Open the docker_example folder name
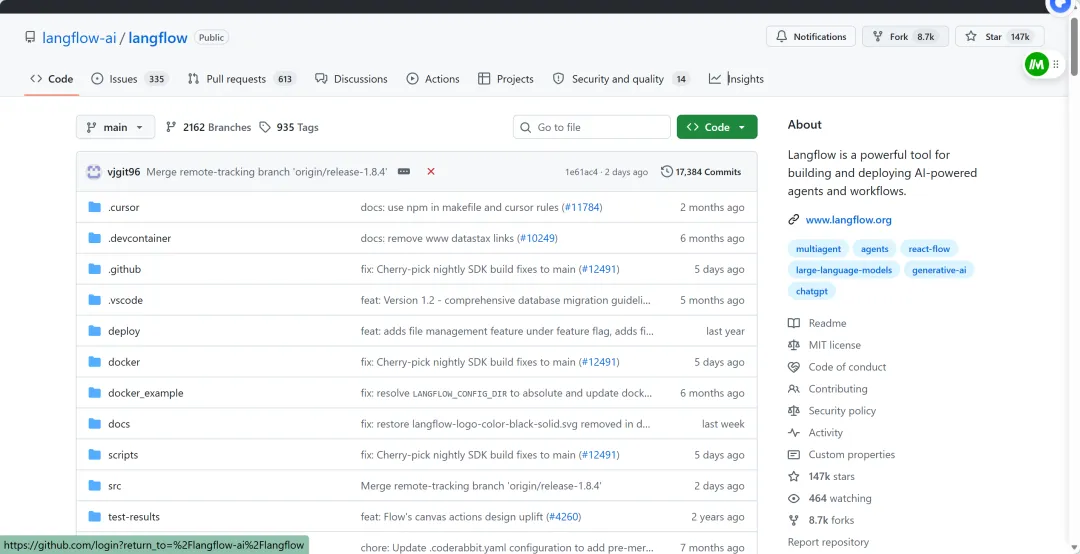This screenshot has height=554, width=1080. click(x=145, y=393)
